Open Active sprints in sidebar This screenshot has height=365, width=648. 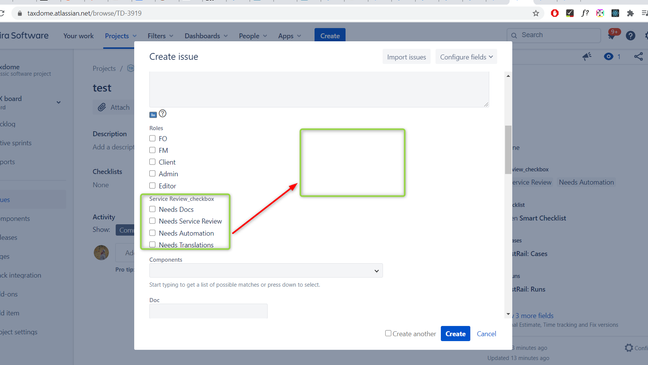16,143
